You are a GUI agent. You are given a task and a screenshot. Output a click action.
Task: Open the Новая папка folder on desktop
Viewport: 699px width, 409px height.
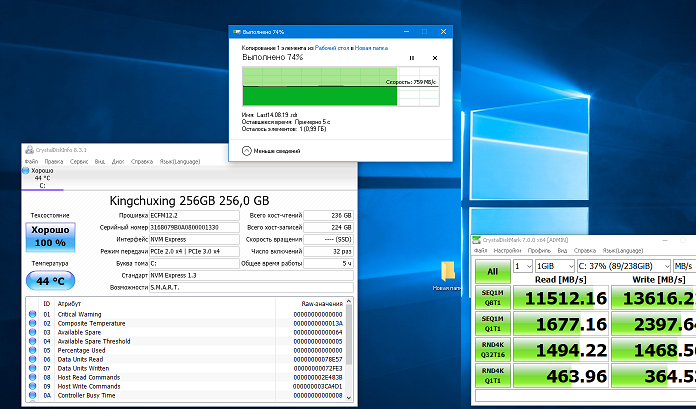pos(447,275)
